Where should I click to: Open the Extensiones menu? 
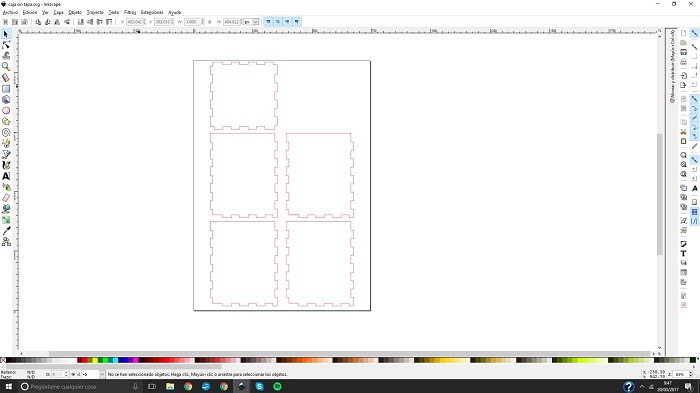click(152, 12)
